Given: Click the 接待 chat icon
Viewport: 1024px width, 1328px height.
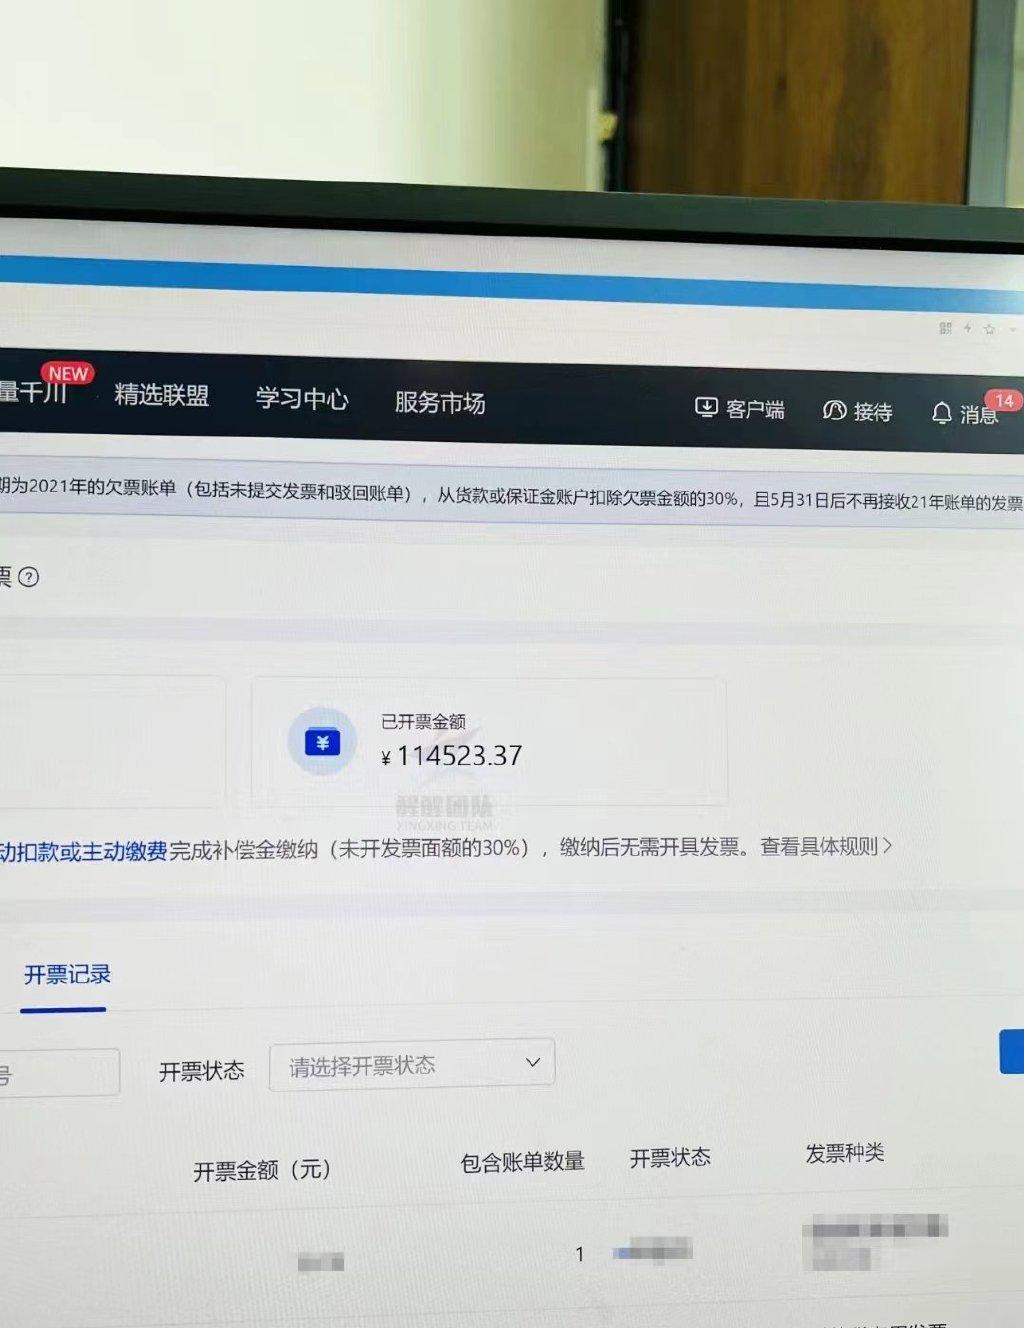Looking at the screenshot, I should tap(834, 410).
